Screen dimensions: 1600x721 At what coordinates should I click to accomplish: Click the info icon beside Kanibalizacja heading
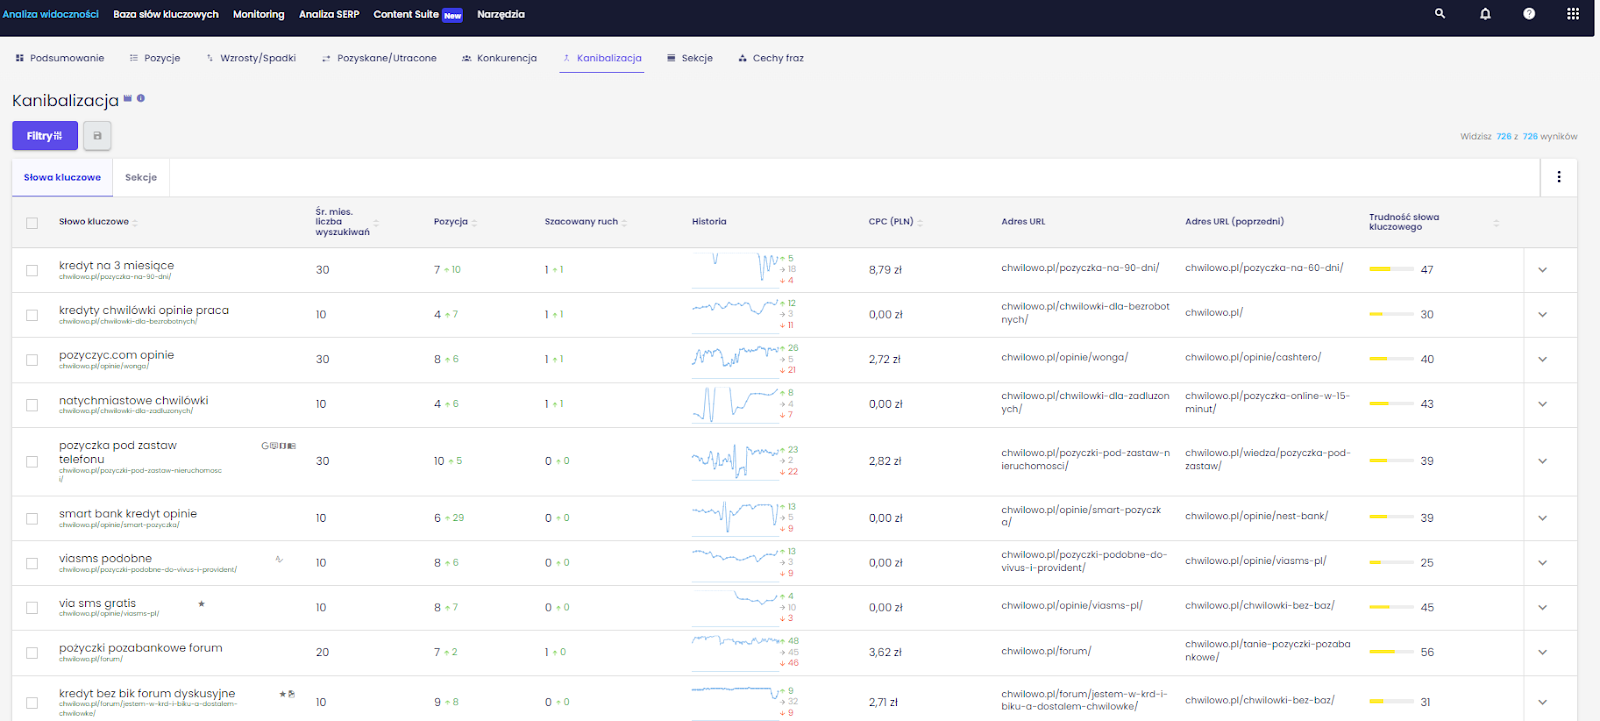(x=141, y=98)
